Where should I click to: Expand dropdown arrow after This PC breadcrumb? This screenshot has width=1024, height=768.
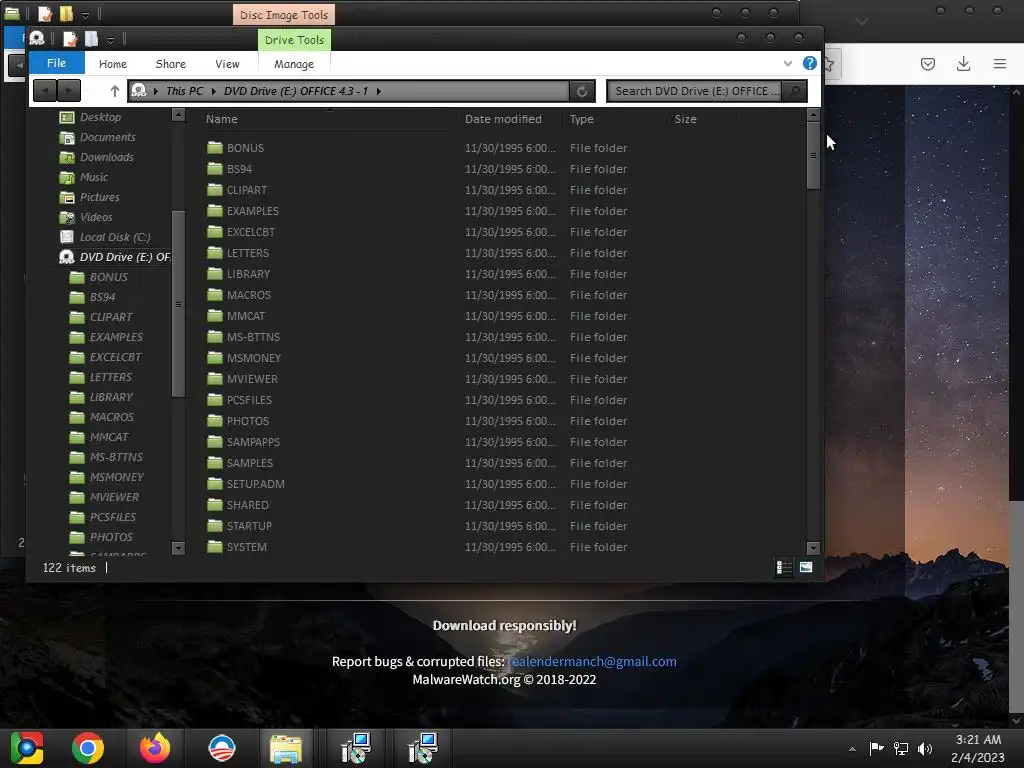(x=214, y=91)
